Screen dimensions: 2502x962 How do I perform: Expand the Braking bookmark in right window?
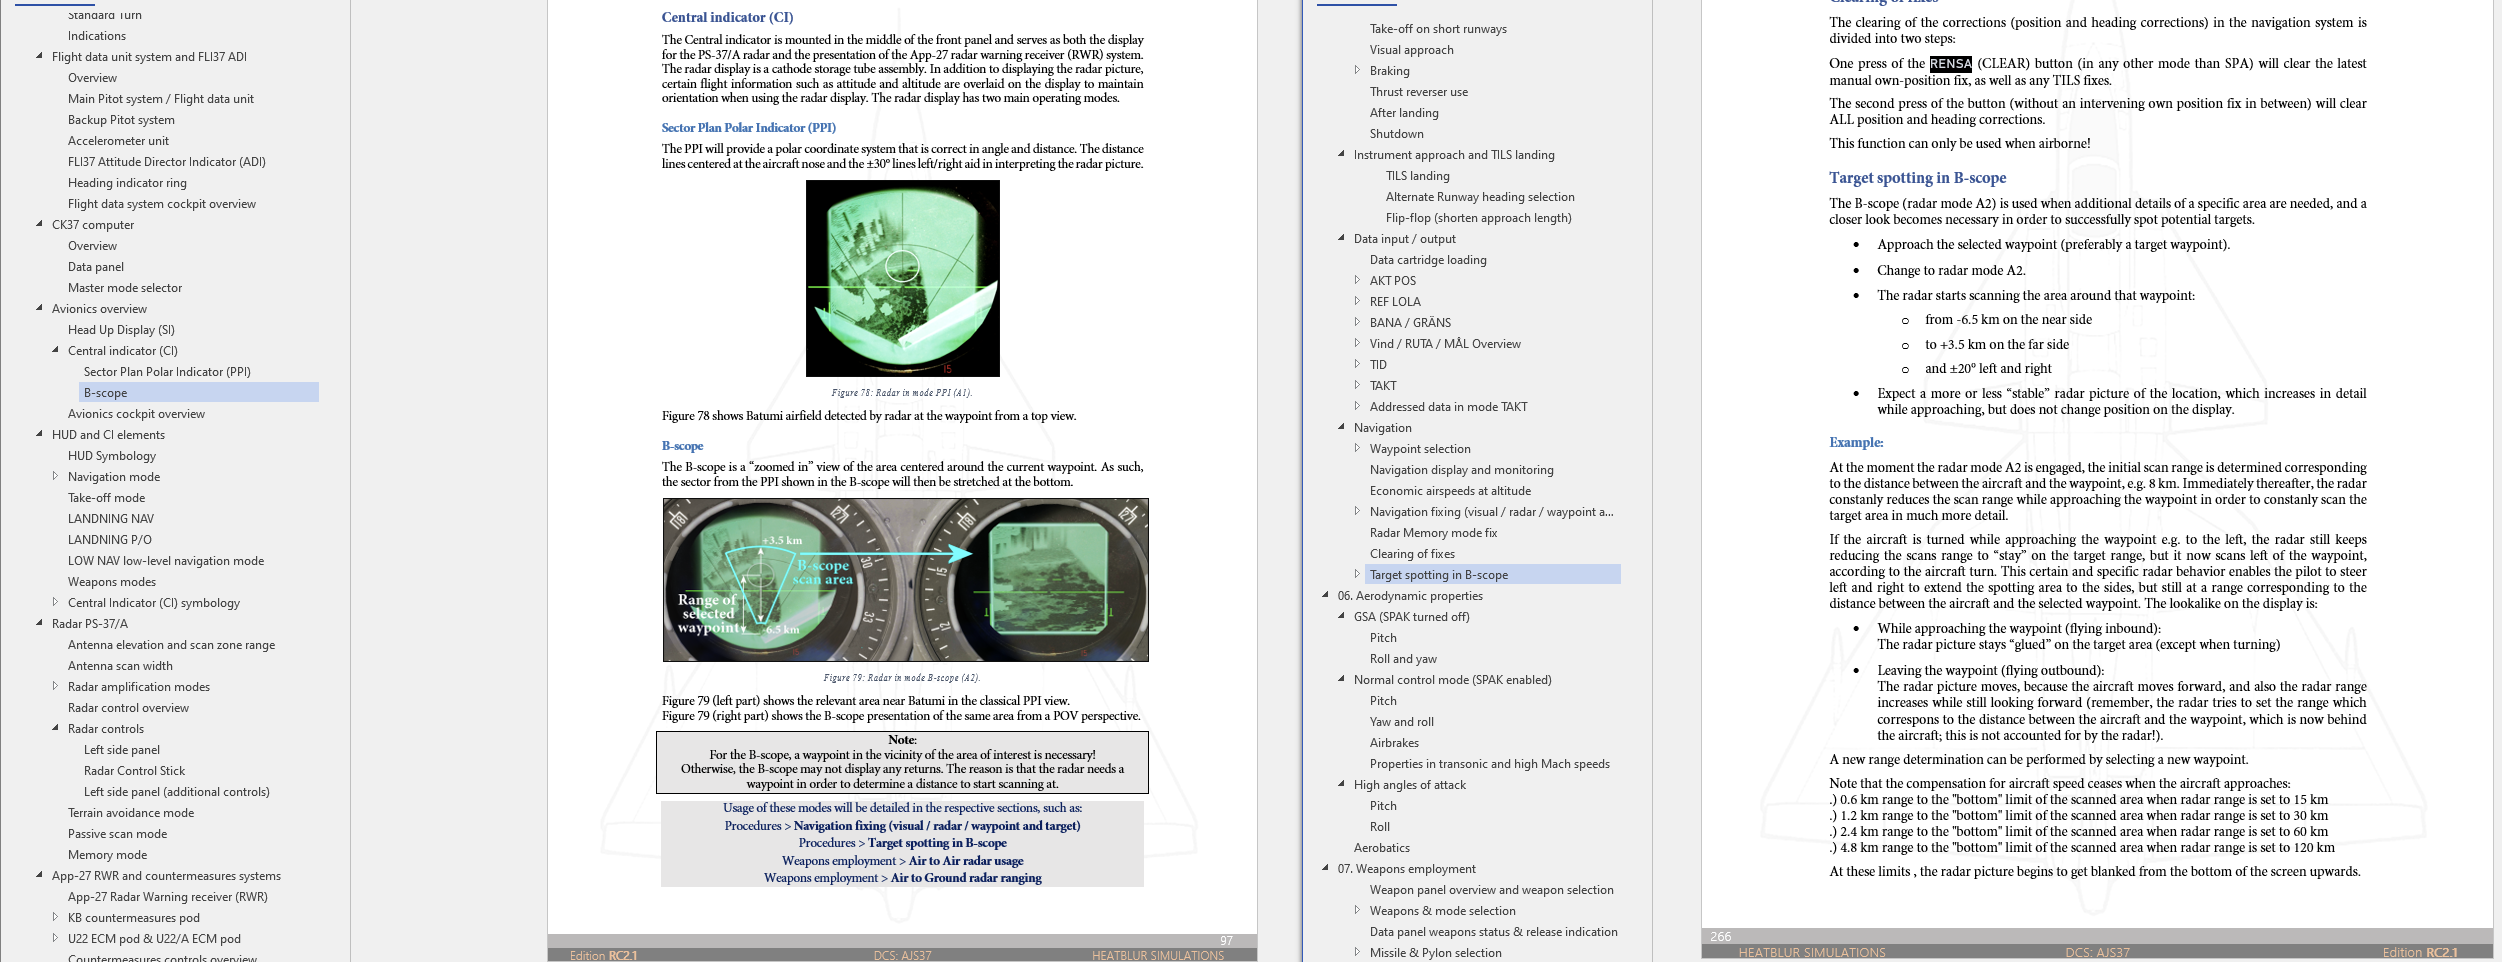point(1357,70)
